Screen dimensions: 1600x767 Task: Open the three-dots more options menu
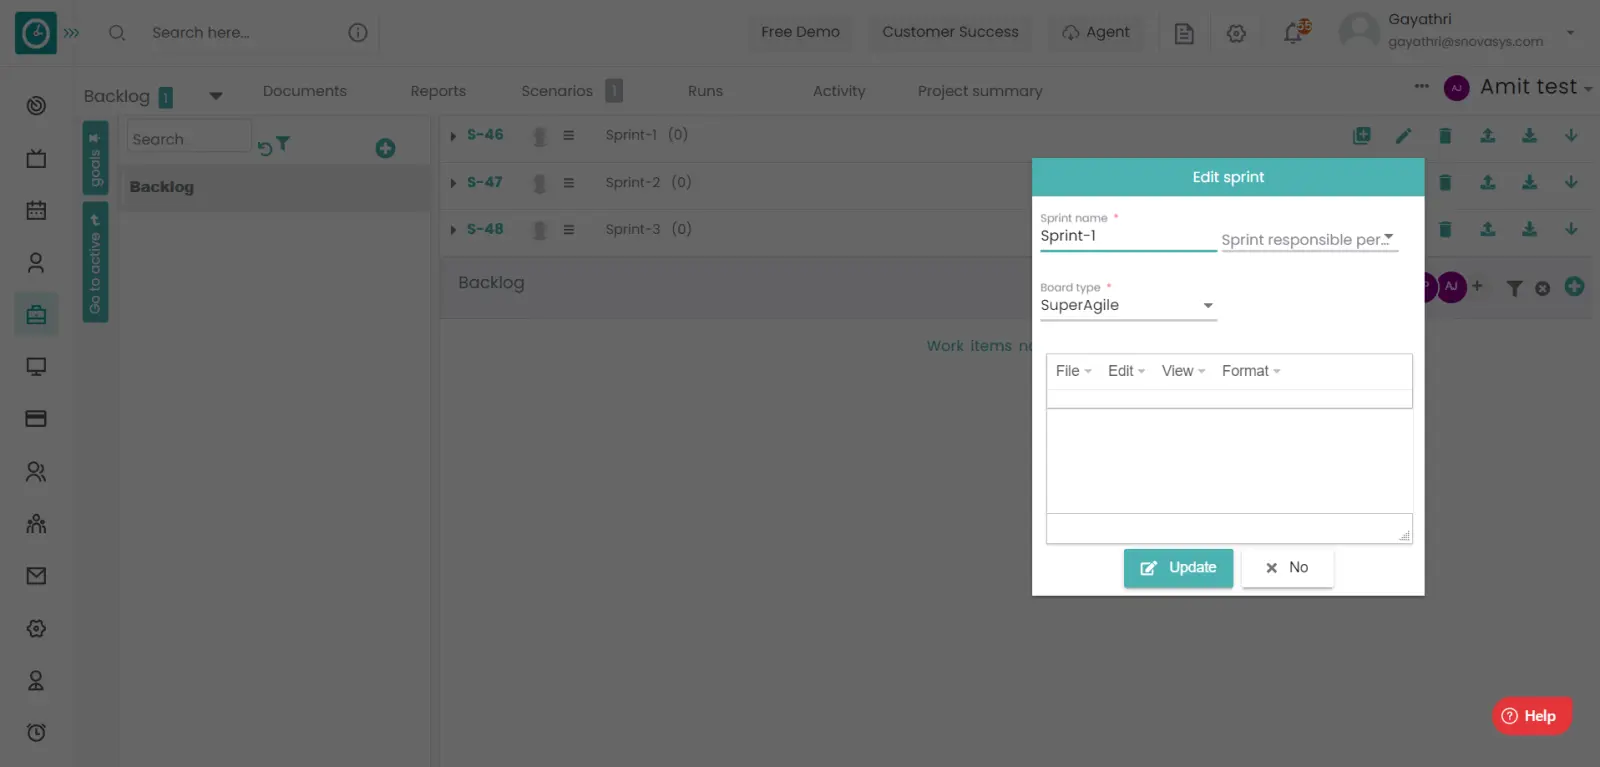[1421, 86]
